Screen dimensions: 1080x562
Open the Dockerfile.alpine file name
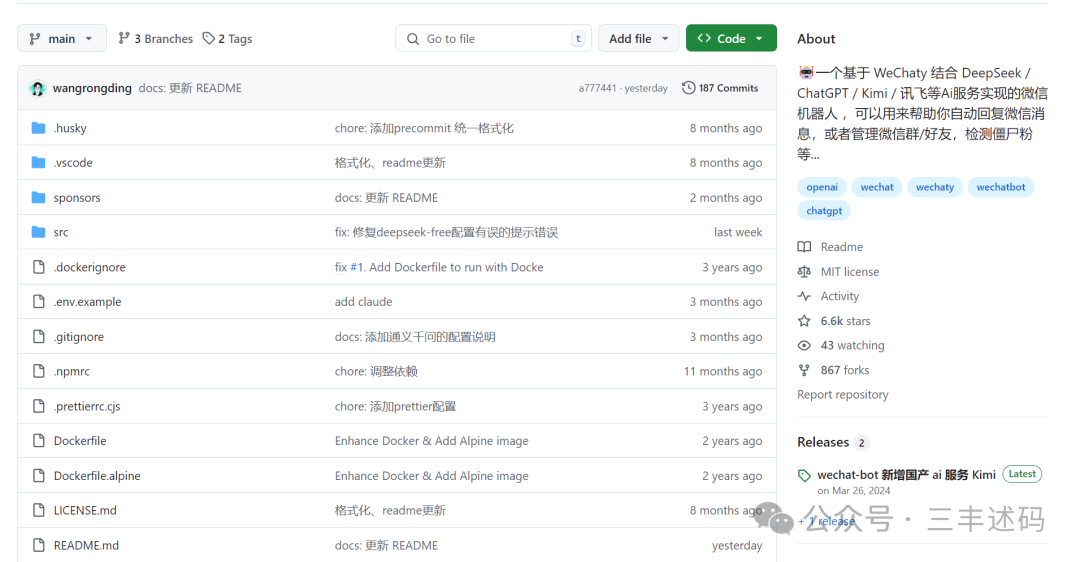click(x=97, y=476)
